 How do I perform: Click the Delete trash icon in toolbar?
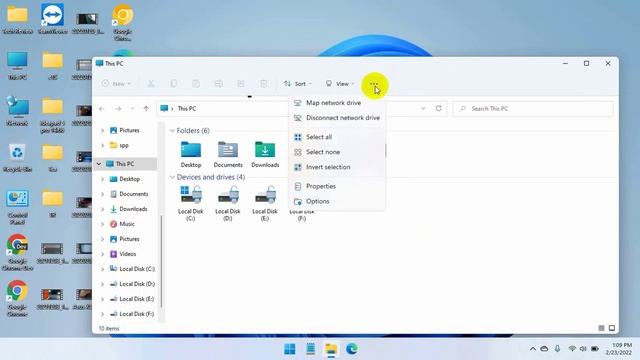pyautogui.click(x=264, y=84)
